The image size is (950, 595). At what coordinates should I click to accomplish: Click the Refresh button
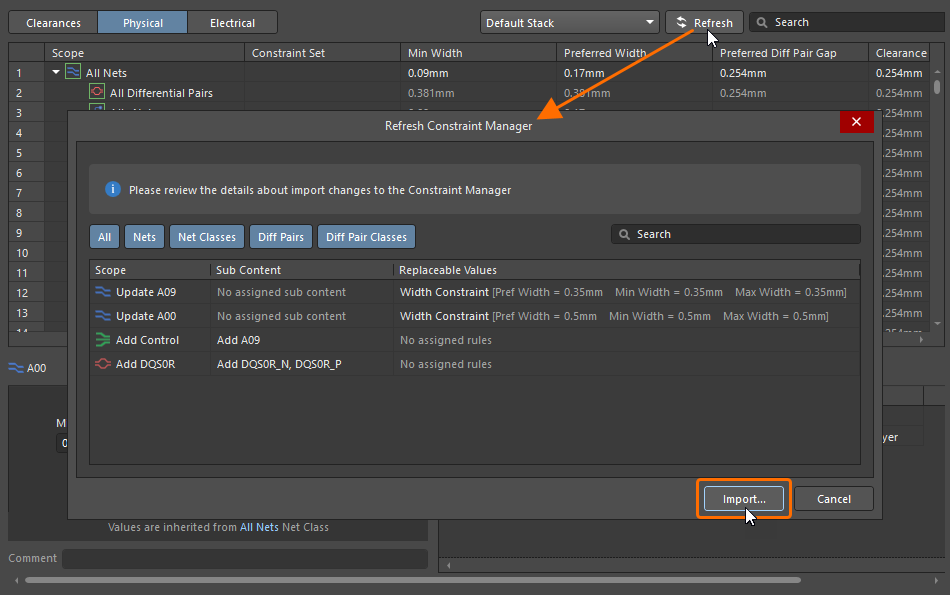coord(704,22)
